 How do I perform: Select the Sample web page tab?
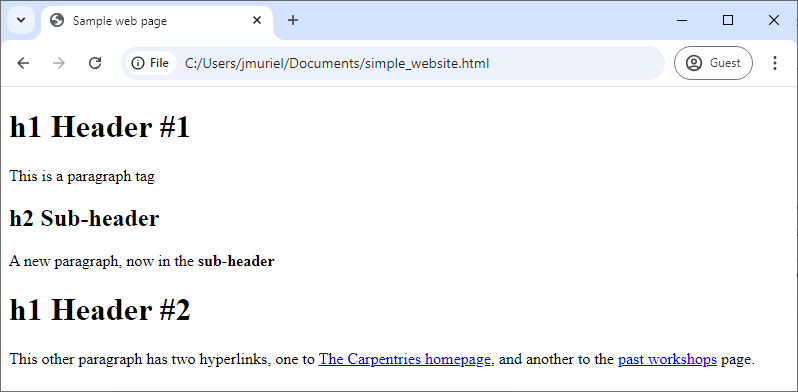pyautogui.click(x=157, y=21)
